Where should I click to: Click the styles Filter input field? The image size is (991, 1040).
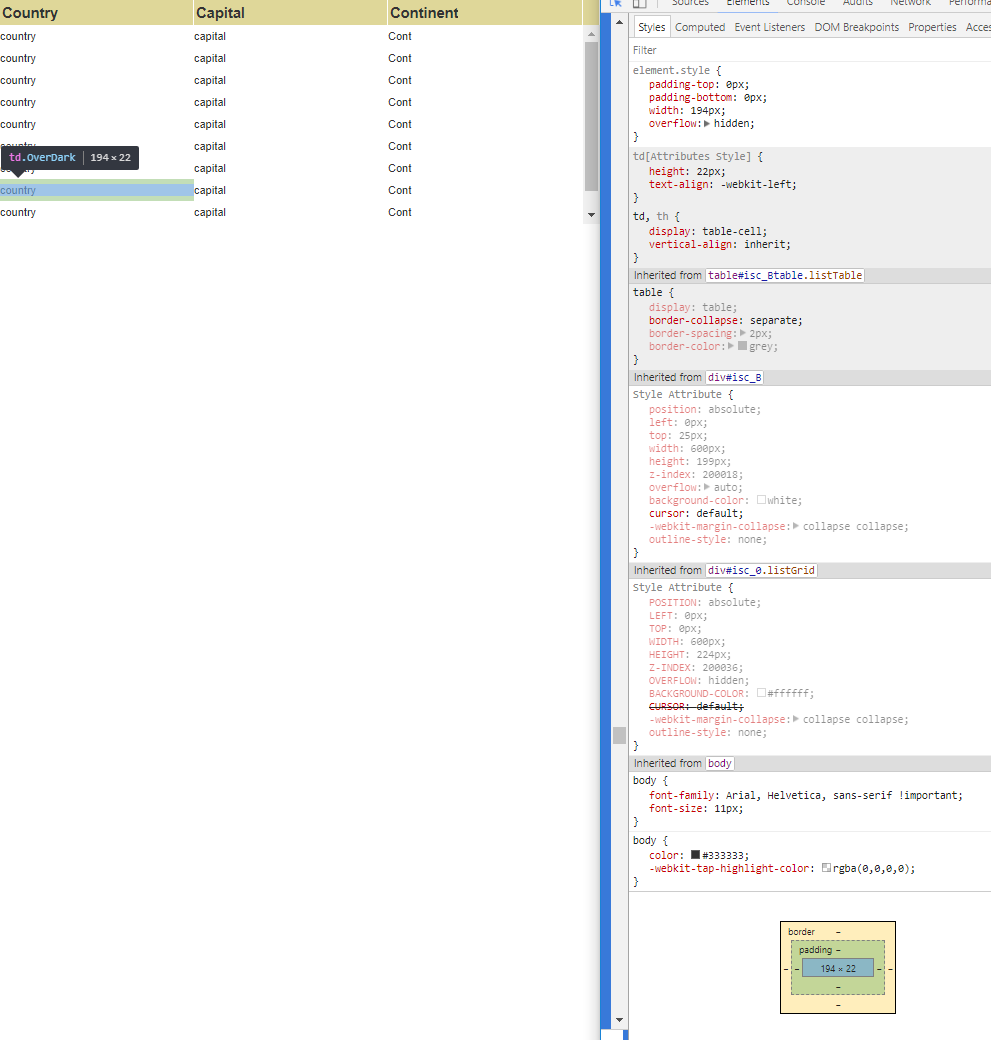(x=800, y=50)
